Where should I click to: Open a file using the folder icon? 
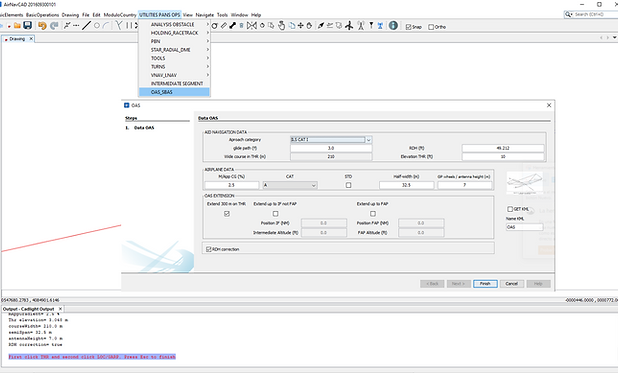point(17,26)
